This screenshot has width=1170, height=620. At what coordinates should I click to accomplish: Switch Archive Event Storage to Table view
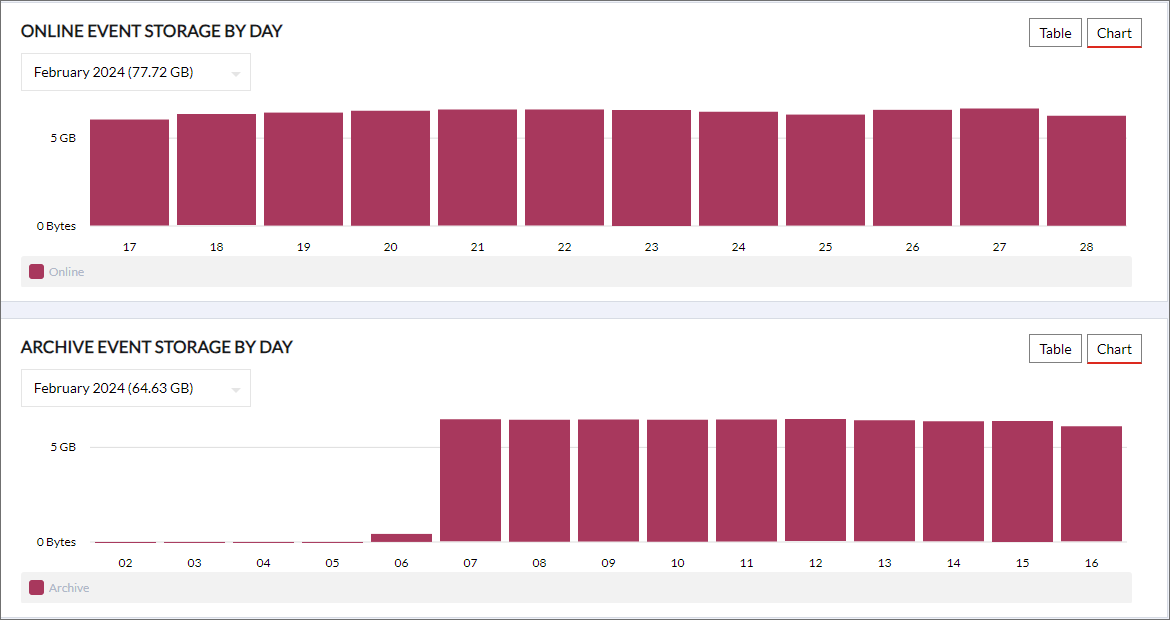pyautogui.click(x=1055, y=349)
